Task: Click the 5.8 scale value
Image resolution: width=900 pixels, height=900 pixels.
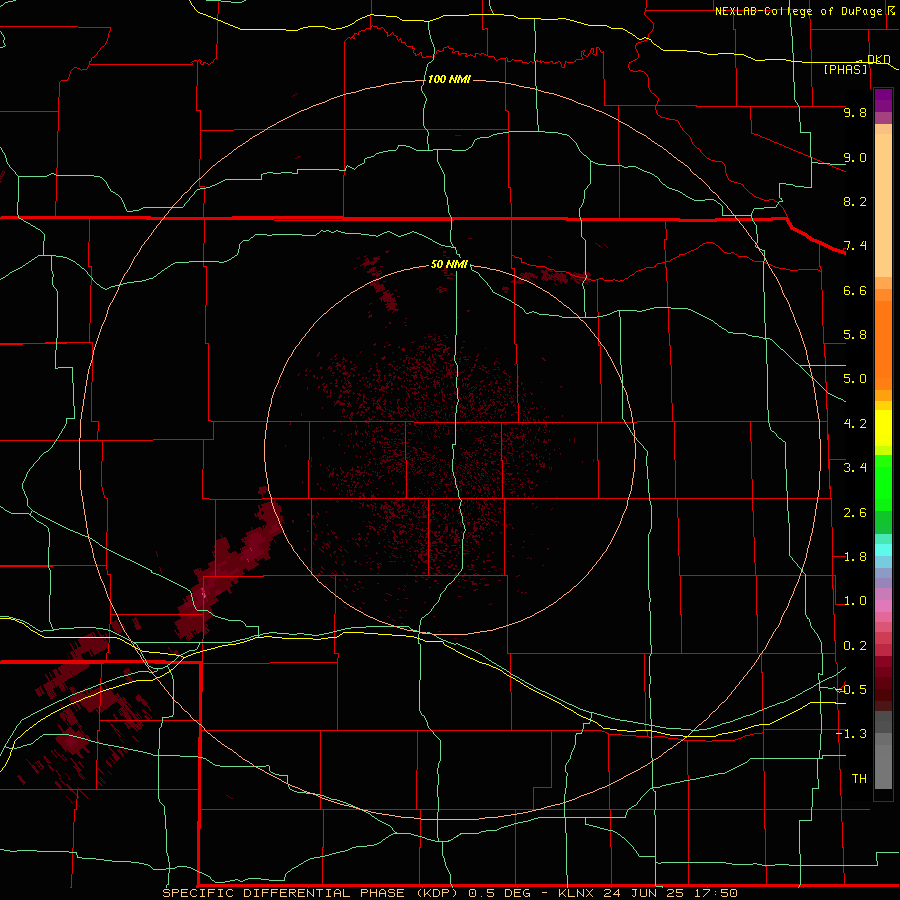Action: (855, 335)
